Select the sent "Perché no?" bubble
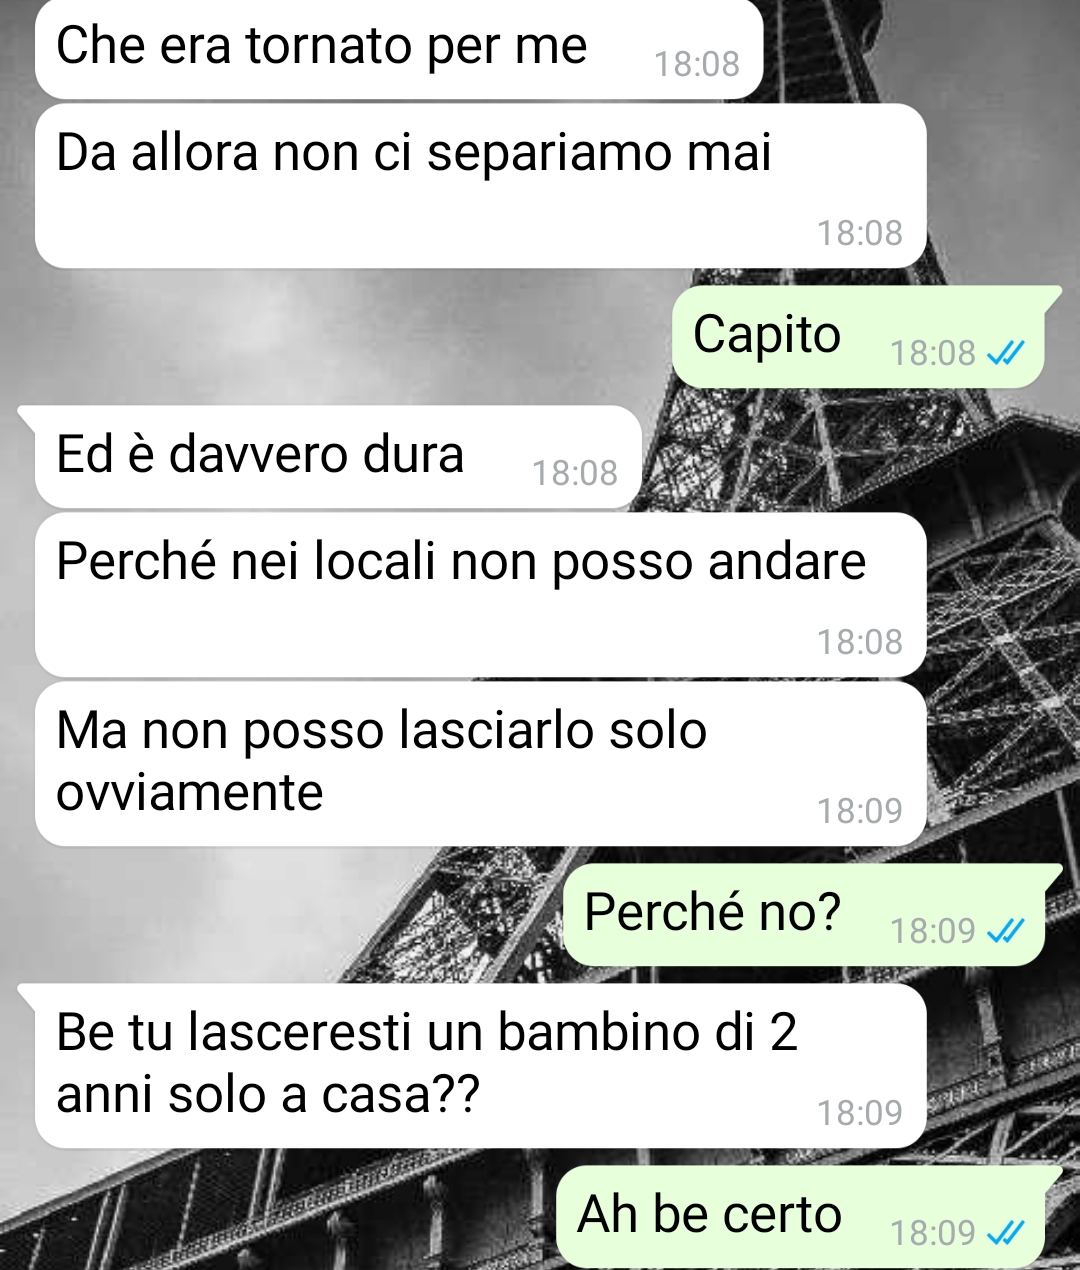The height and width of the screenshot is (1270, 1080). point(812,915)
